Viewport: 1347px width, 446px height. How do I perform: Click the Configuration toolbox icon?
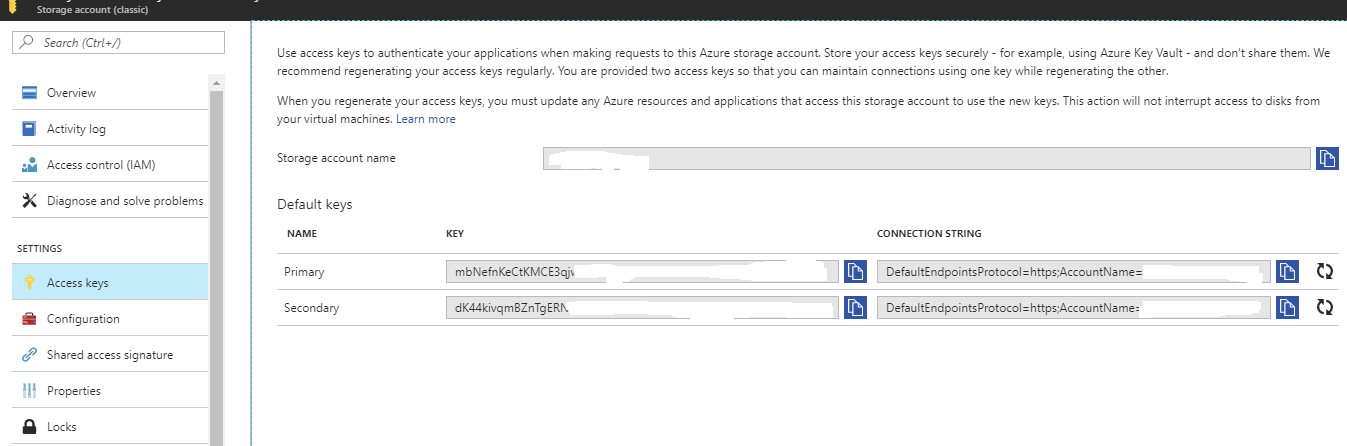pyautogui.click(x=29, y=319)
